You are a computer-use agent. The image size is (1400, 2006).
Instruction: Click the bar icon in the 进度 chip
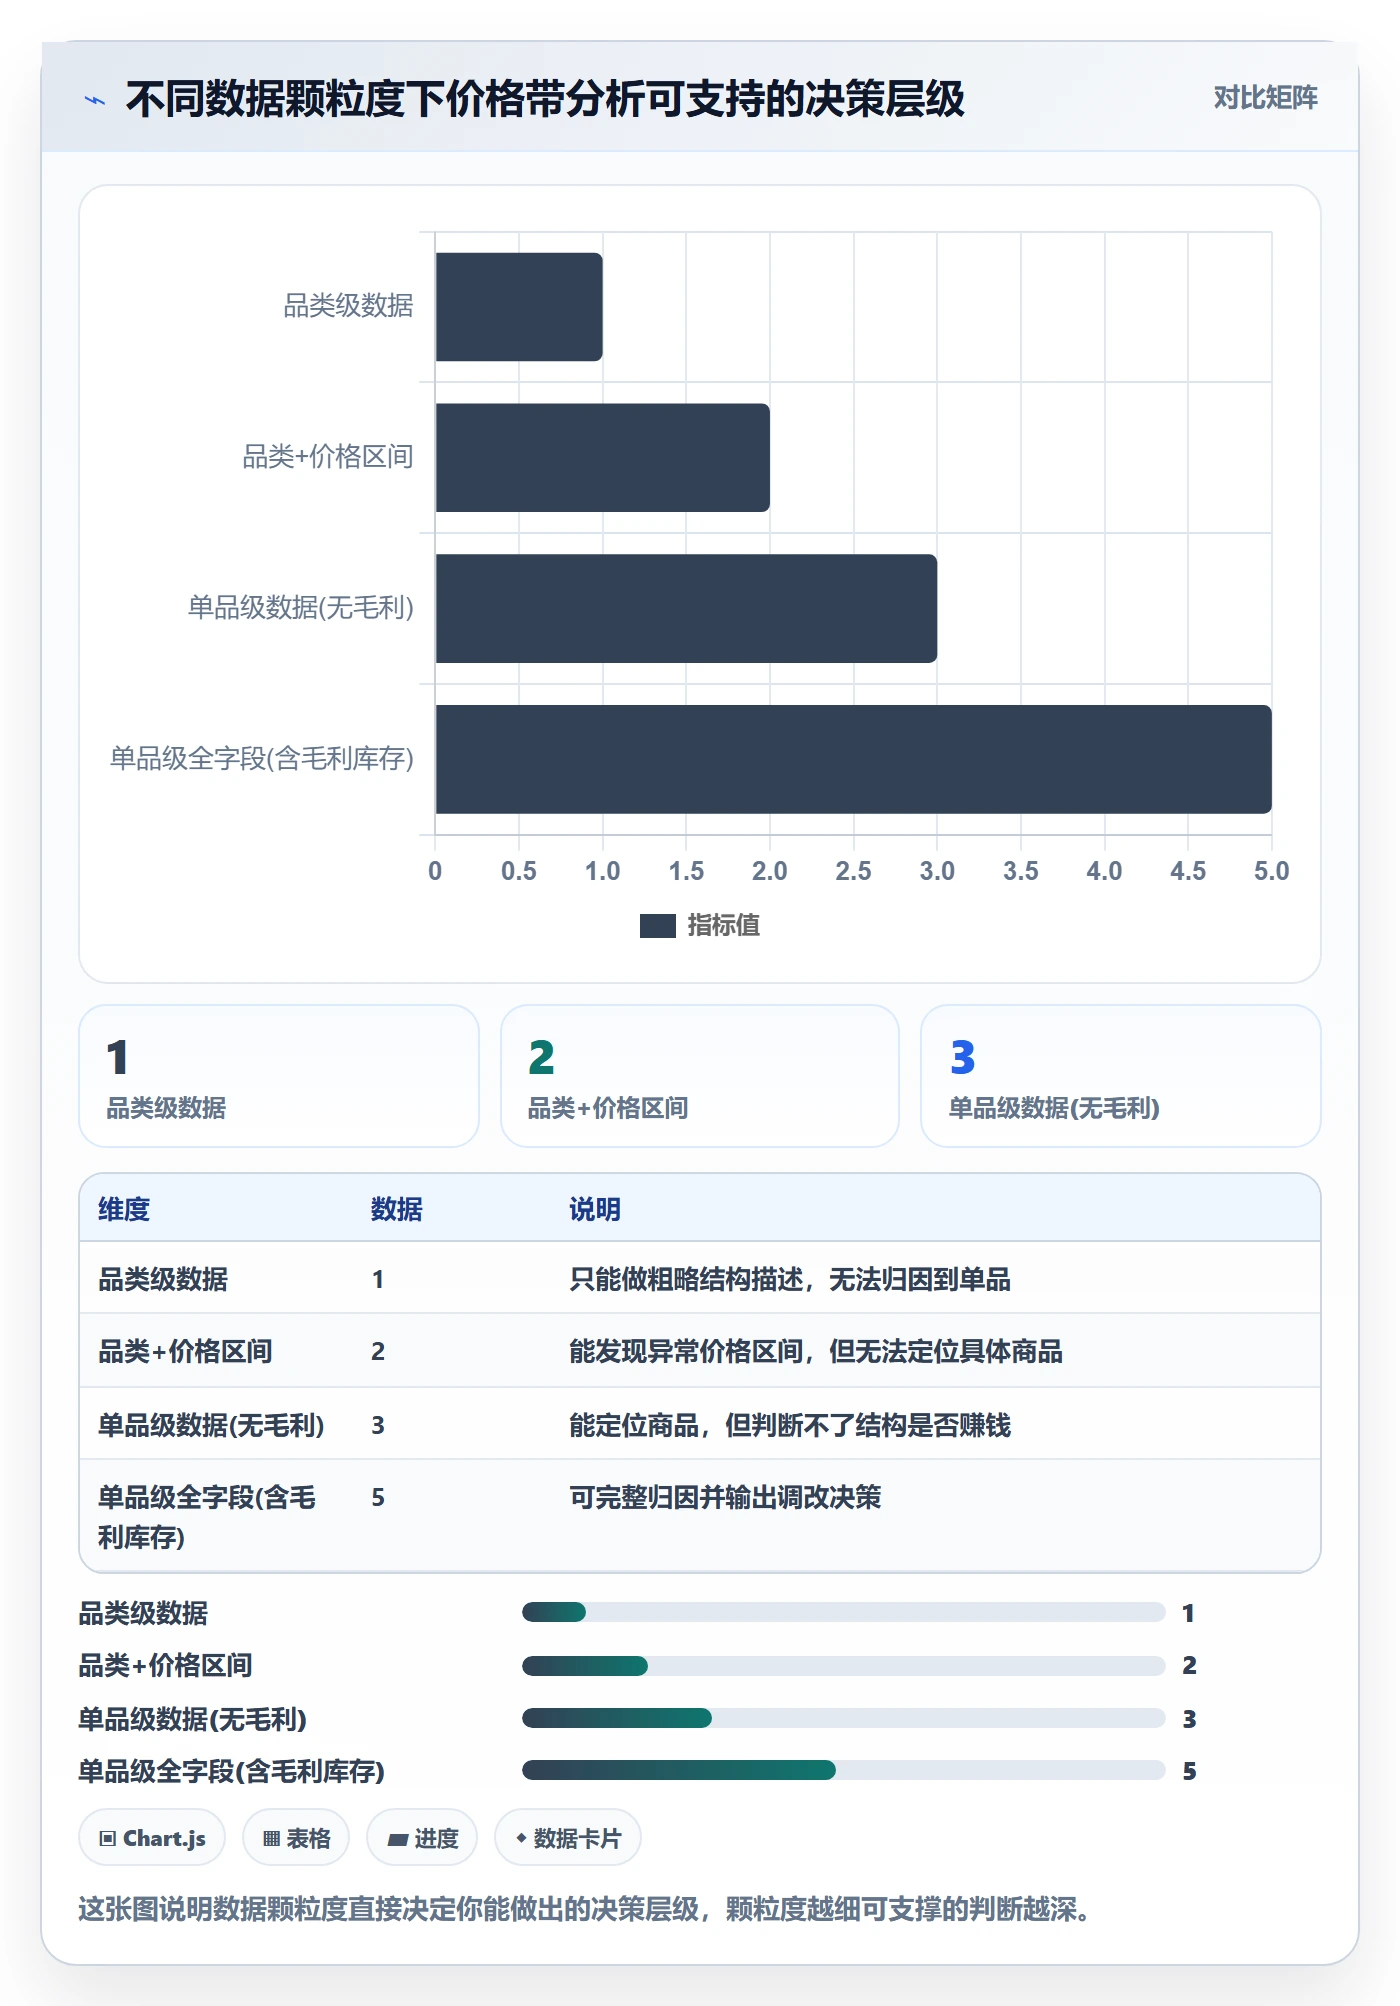(x=397, y=1840)
